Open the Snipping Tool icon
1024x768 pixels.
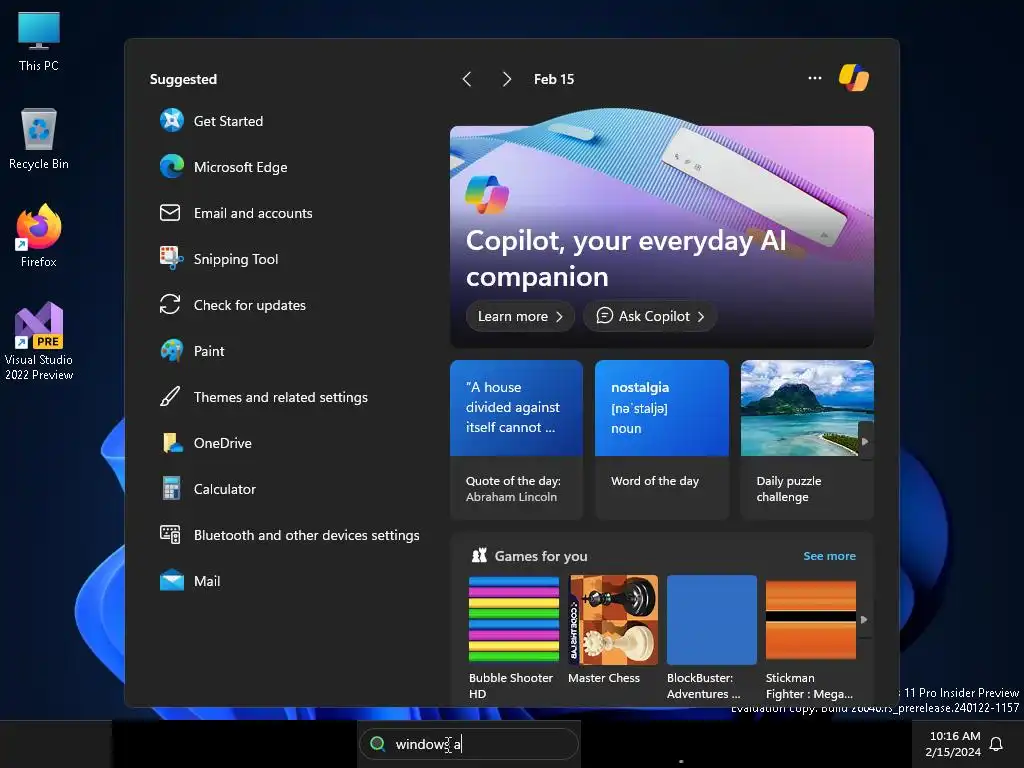click(172, 259)
